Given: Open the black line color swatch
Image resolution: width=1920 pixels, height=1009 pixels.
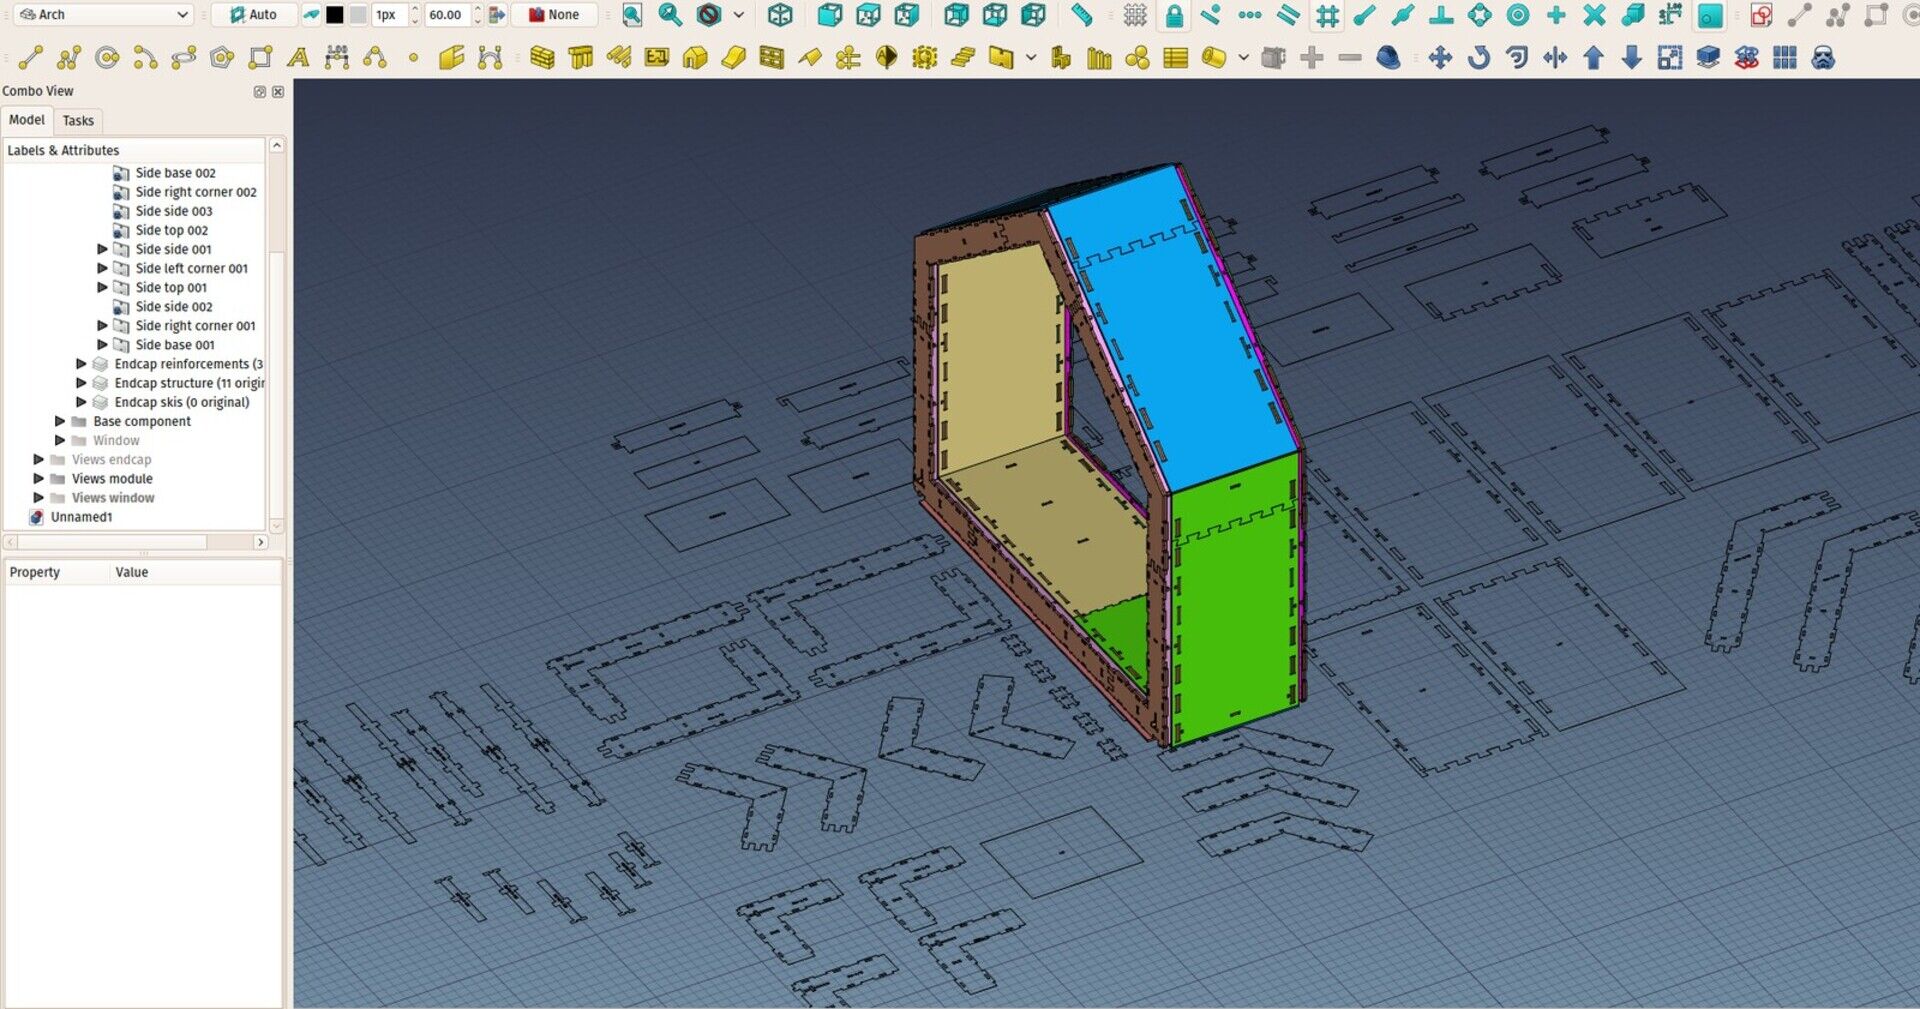Looking at the screenshot, I should click(x=335, y=15).
